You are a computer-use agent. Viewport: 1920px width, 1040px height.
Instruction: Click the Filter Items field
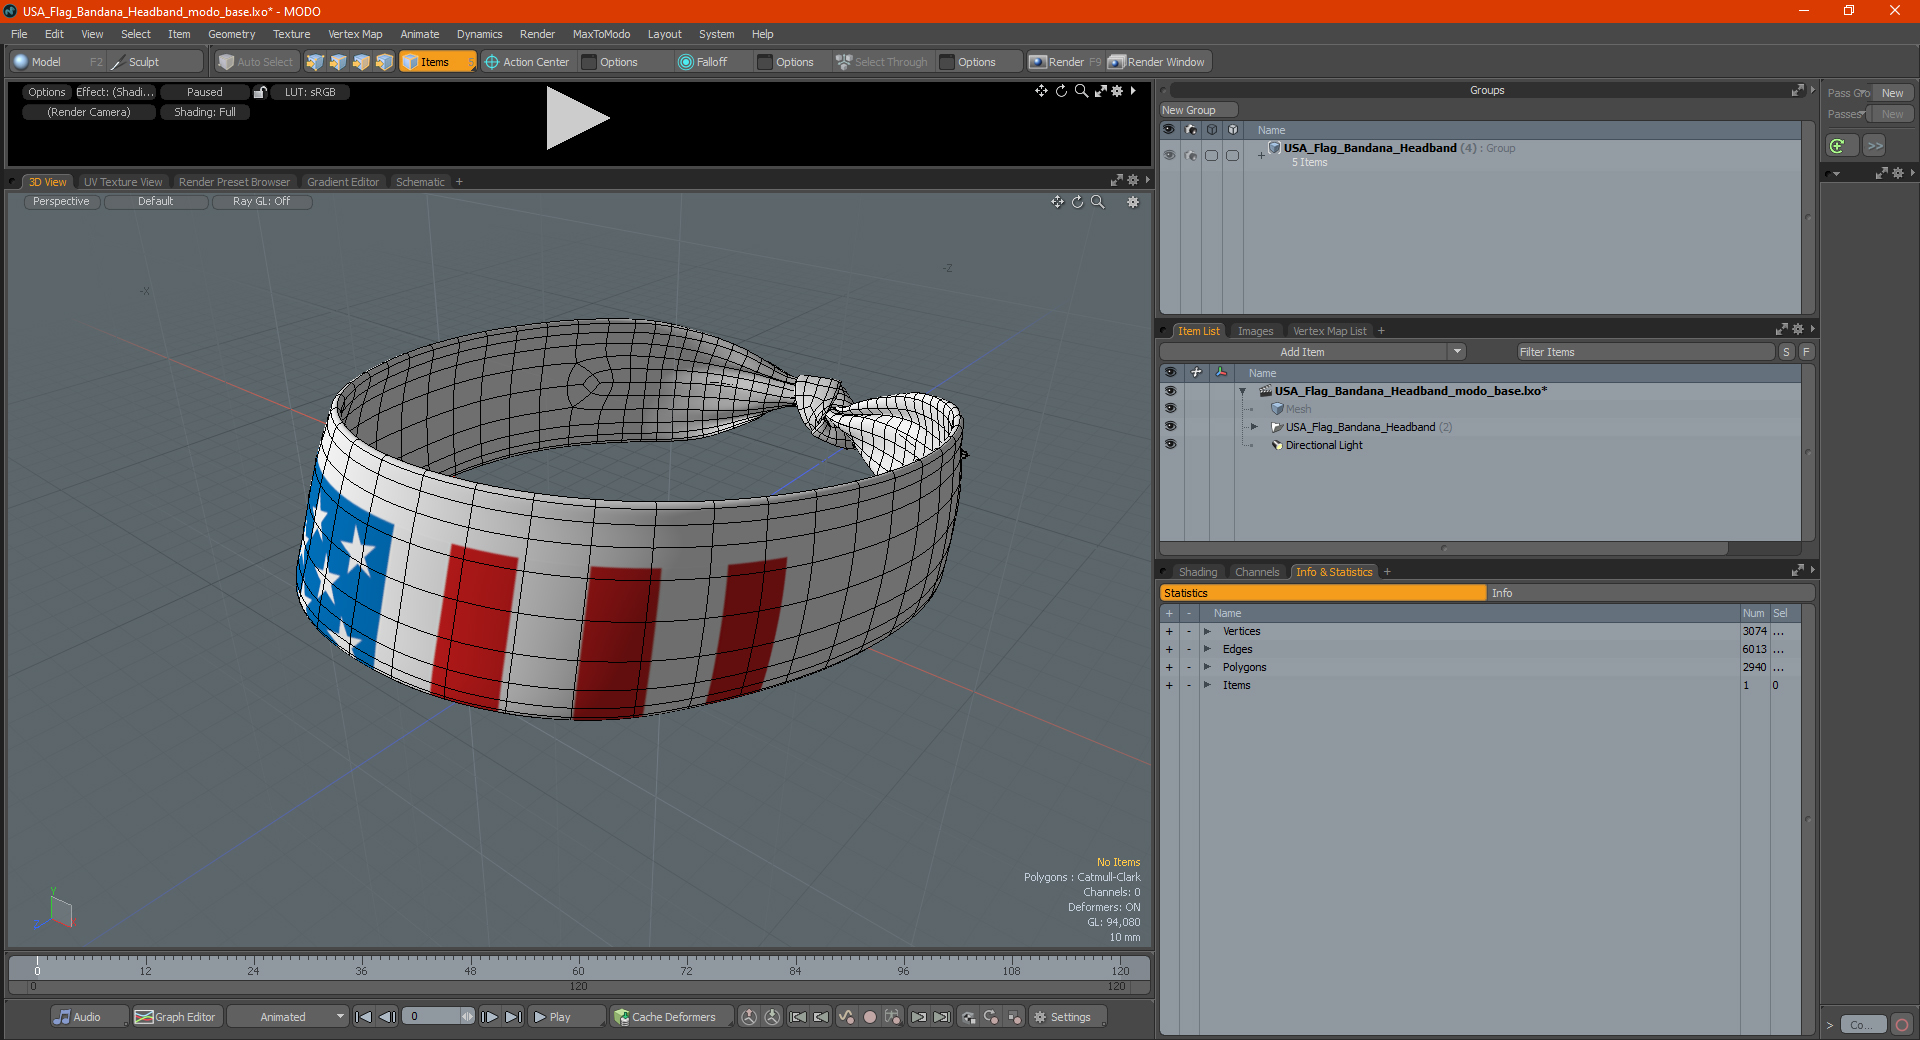pos(1645,352)
